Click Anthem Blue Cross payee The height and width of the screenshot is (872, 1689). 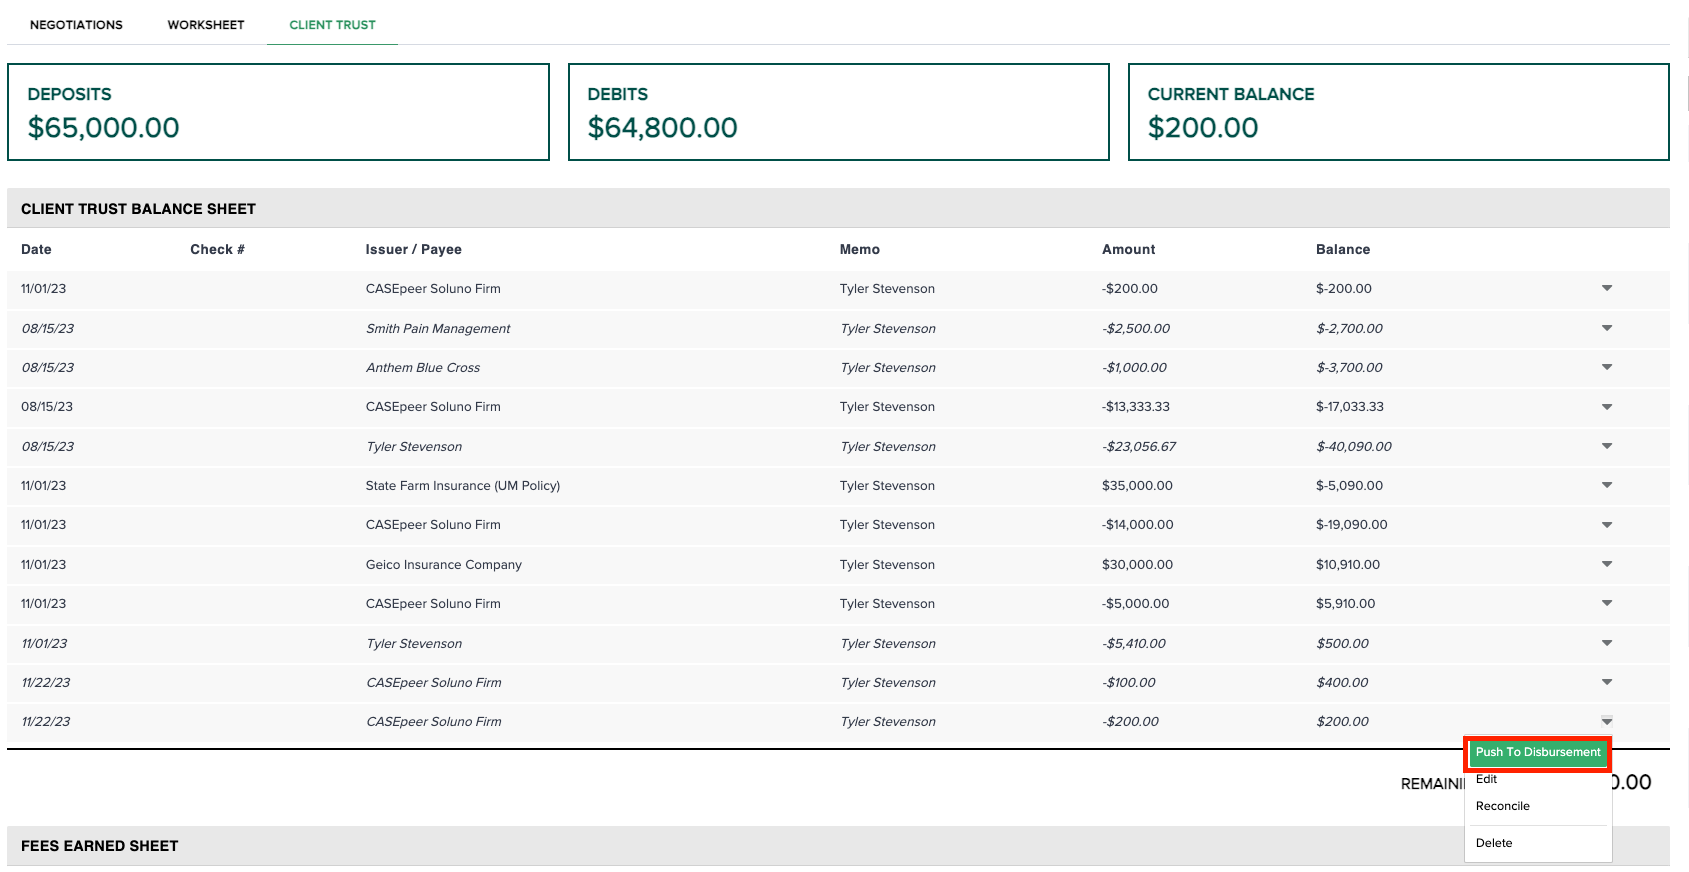[x=423, y=367]
